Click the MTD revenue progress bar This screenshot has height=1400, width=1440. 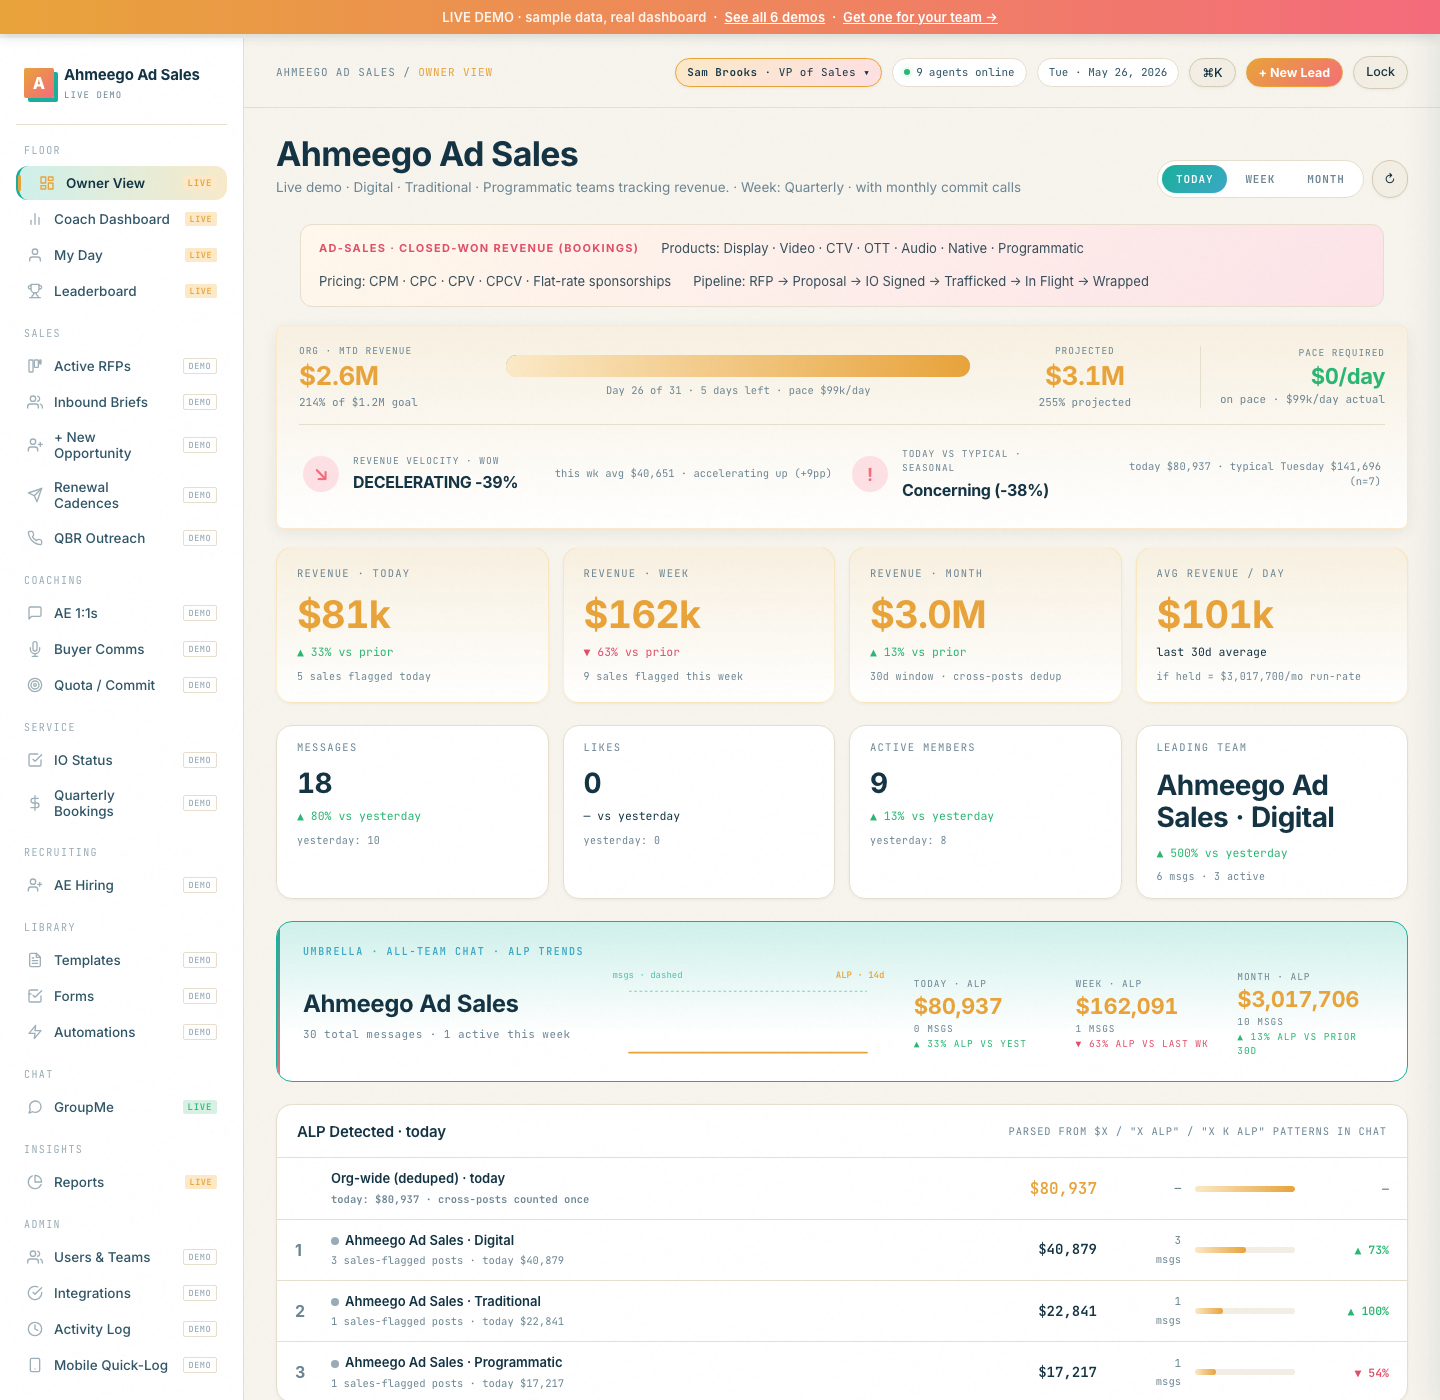[738, 366]
